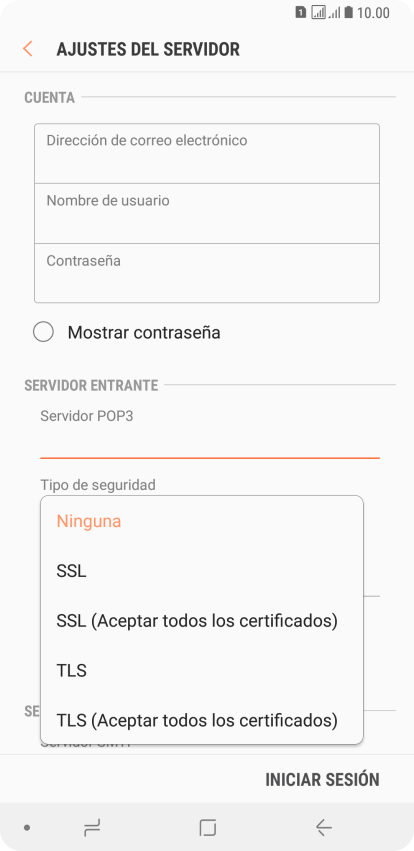Tap the home button in navigation bar
This screenshot has width=414, height=851.
click(207, 828)
